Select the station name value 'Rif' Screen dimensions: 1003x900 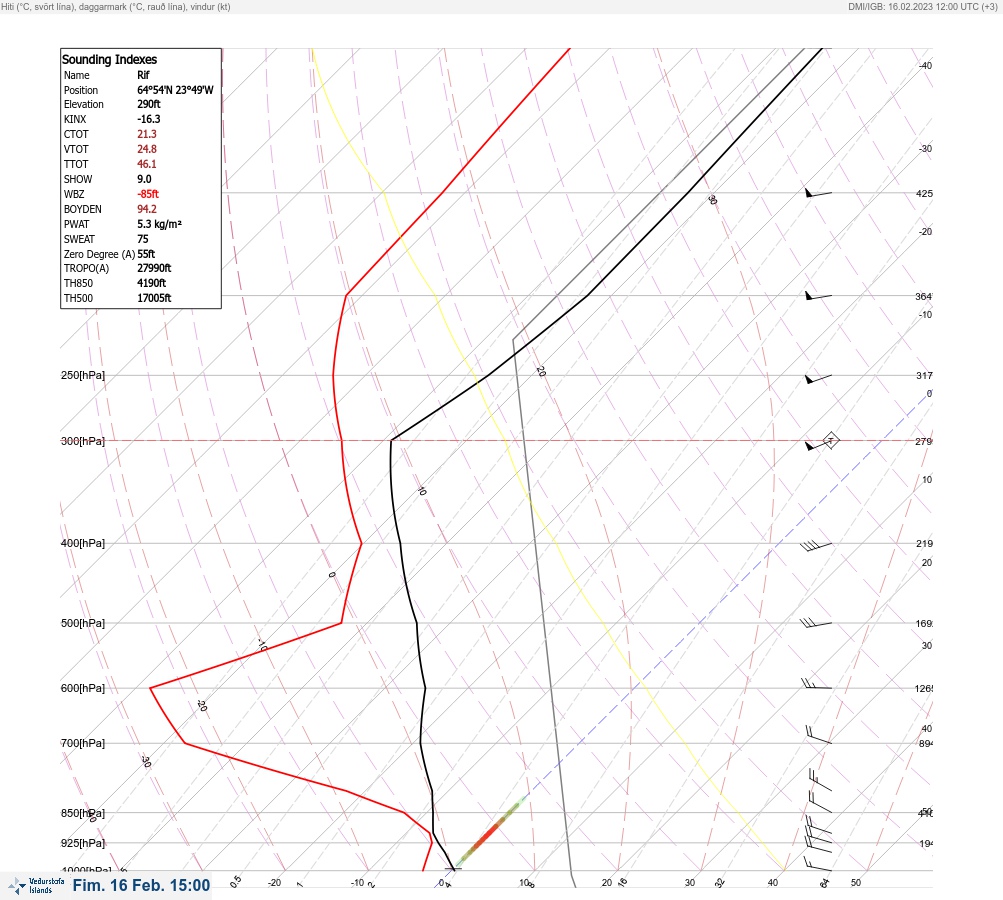click(x=143, y=75)
